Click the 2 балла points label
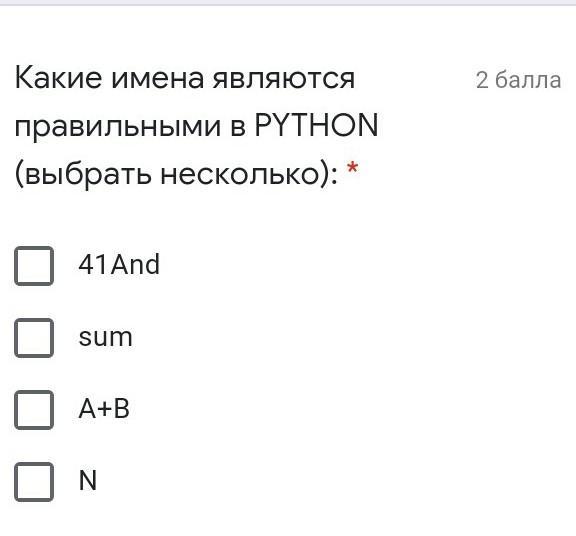Screen dimensions: 576x536 point(518,80)
